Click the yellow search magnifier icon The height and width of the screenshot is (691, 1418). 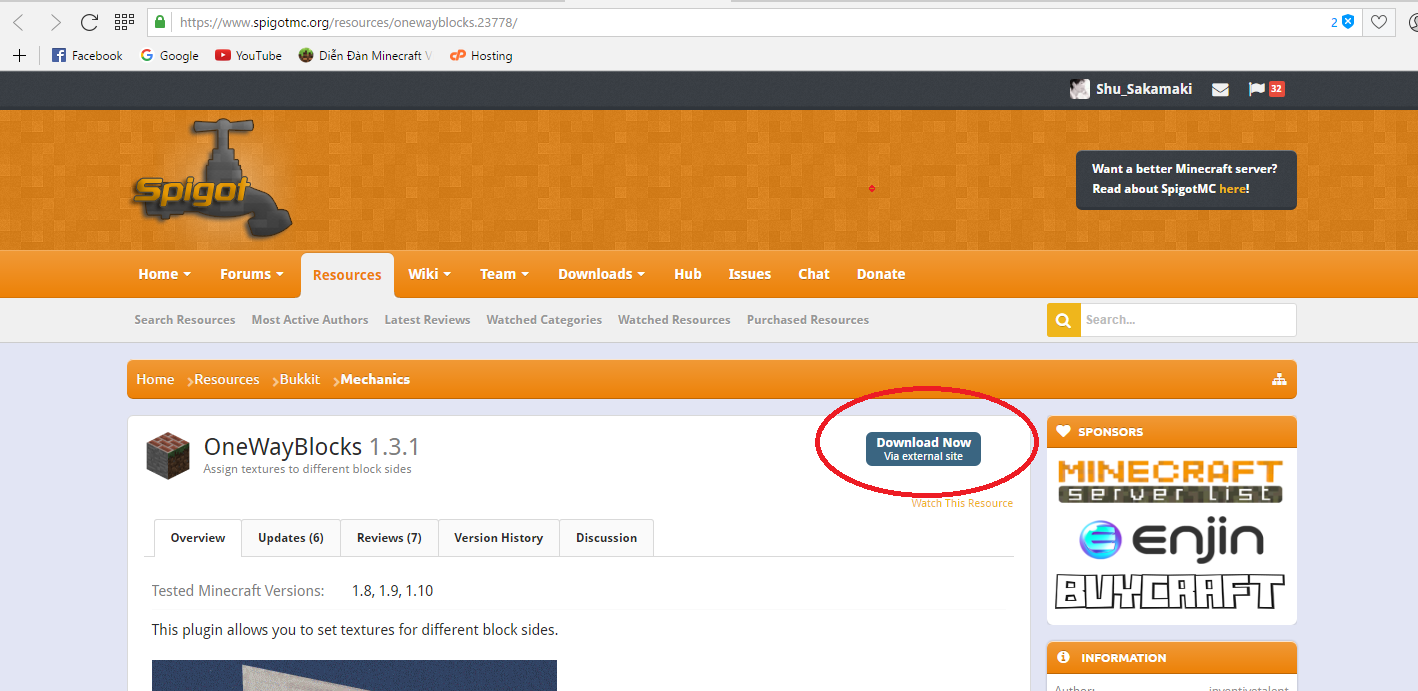[x=1063, y=320]
